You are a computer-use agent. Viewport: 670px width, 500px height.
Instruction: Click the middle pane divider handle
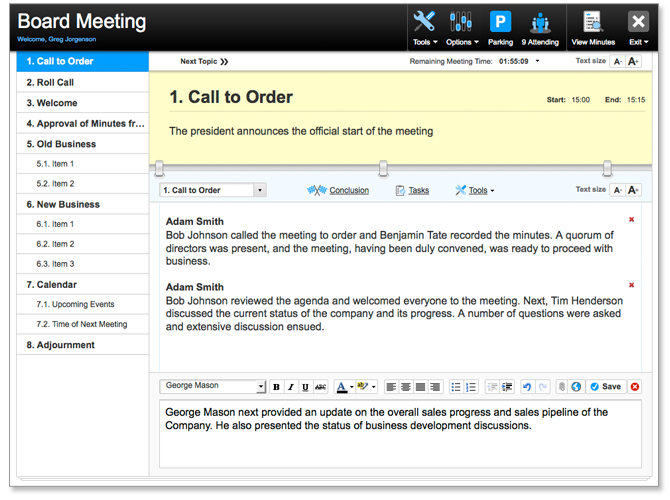[383, 169]
